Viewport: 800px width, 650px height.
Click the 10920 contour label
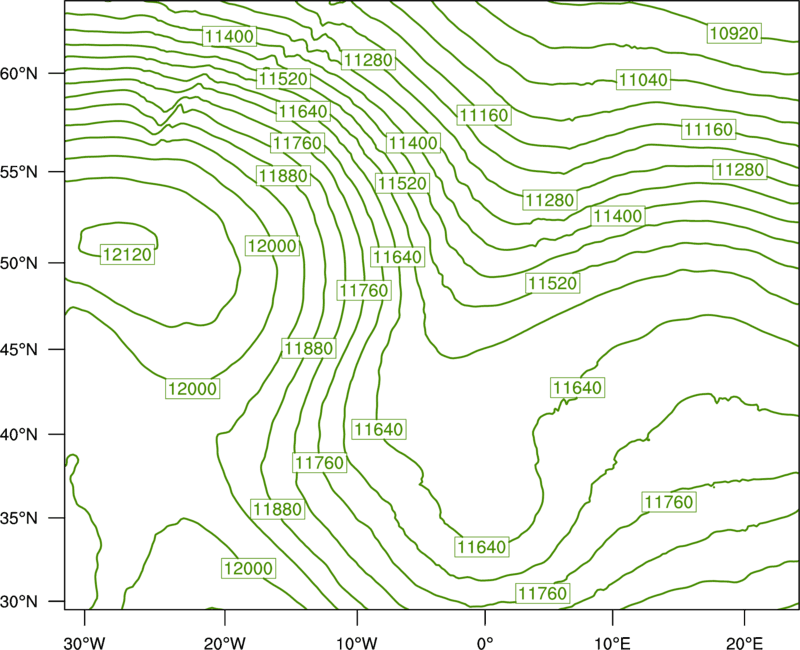[x=734, y=33]
